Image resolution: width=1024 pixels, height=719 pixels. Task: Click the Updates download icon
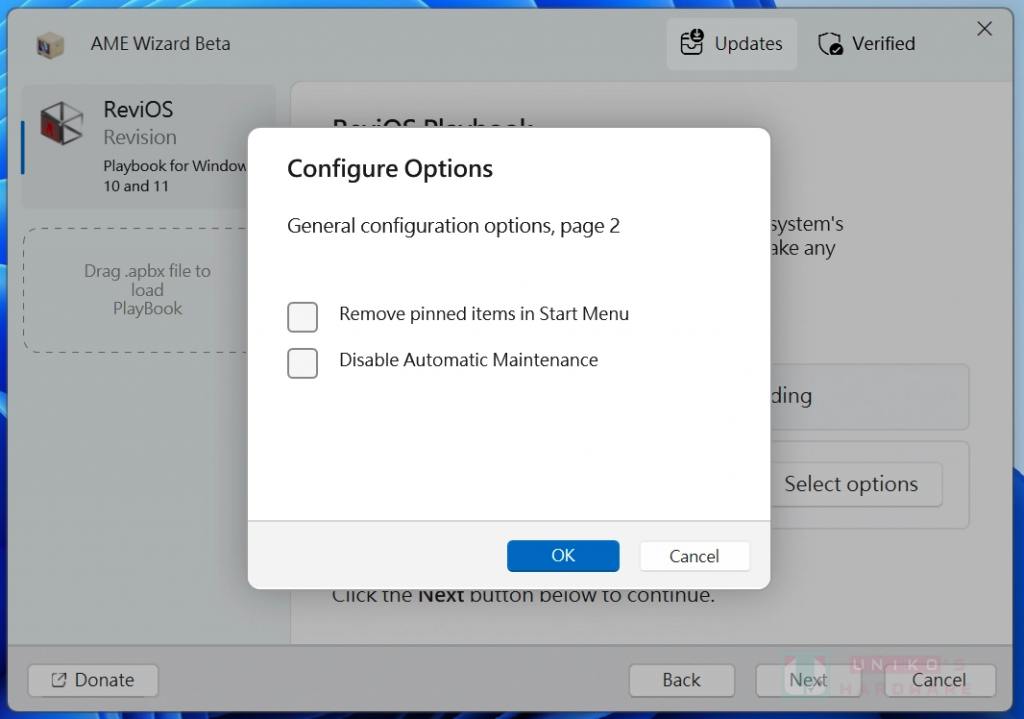[692, 42]
